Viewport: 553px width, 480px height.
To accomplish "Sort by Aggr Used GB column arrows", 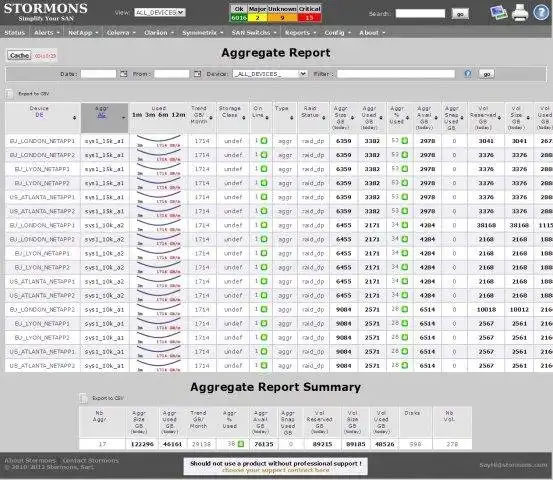I will point(381,118).
